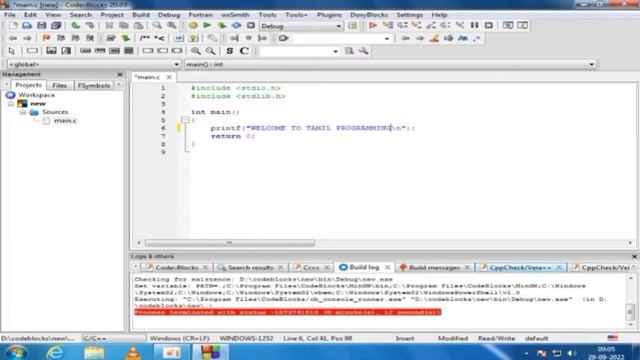Abort the current build

pyautogui.click(x=251, y=26)
